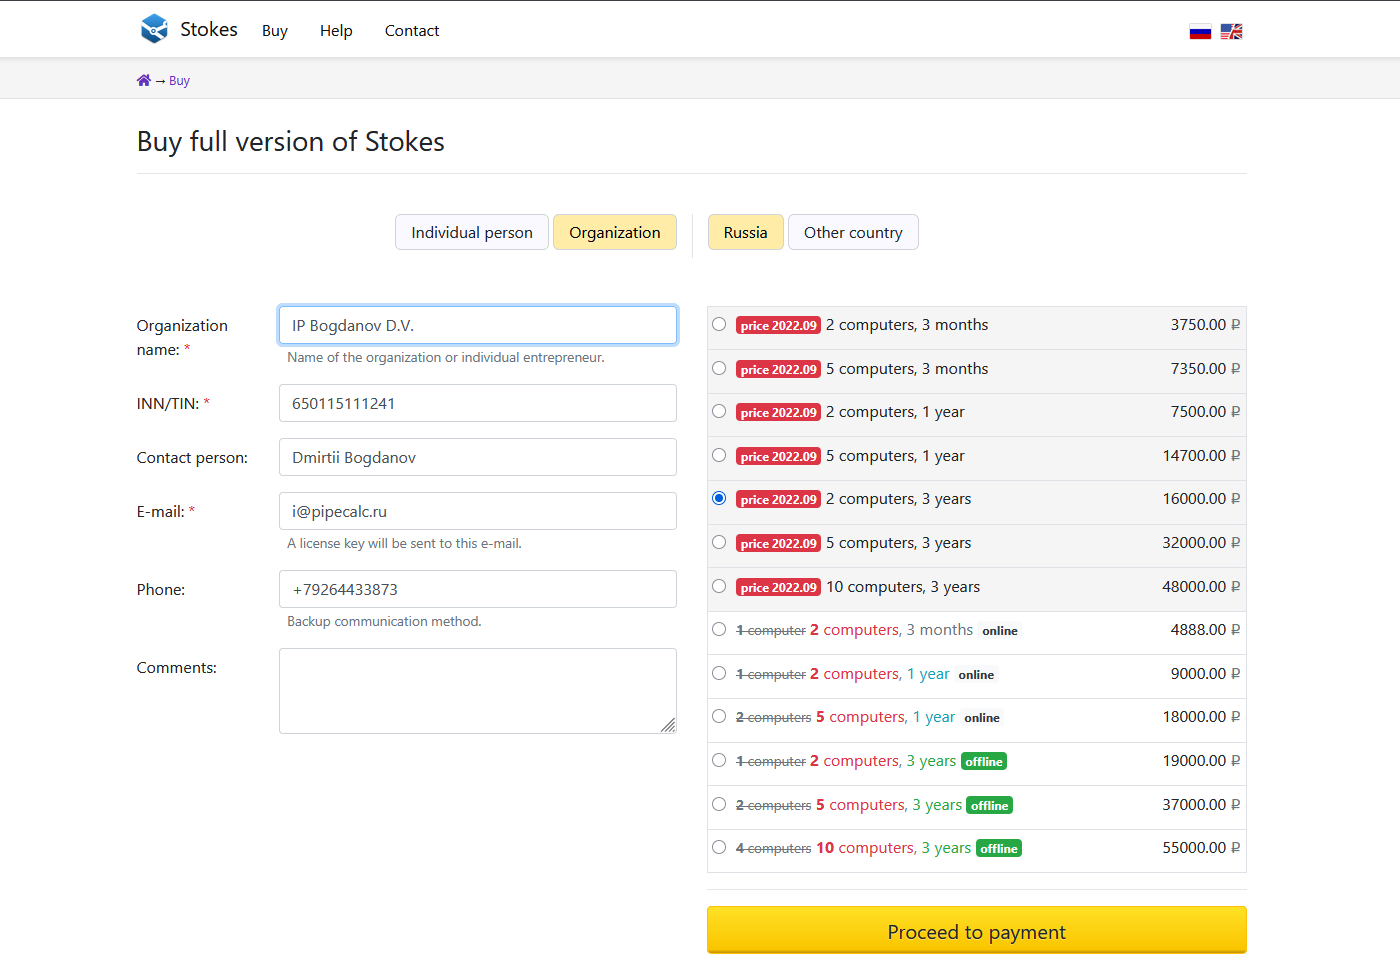The width and height of the screenshot is (1400, 980).
Task: Open the Help menu item
Action: [336, 31]
